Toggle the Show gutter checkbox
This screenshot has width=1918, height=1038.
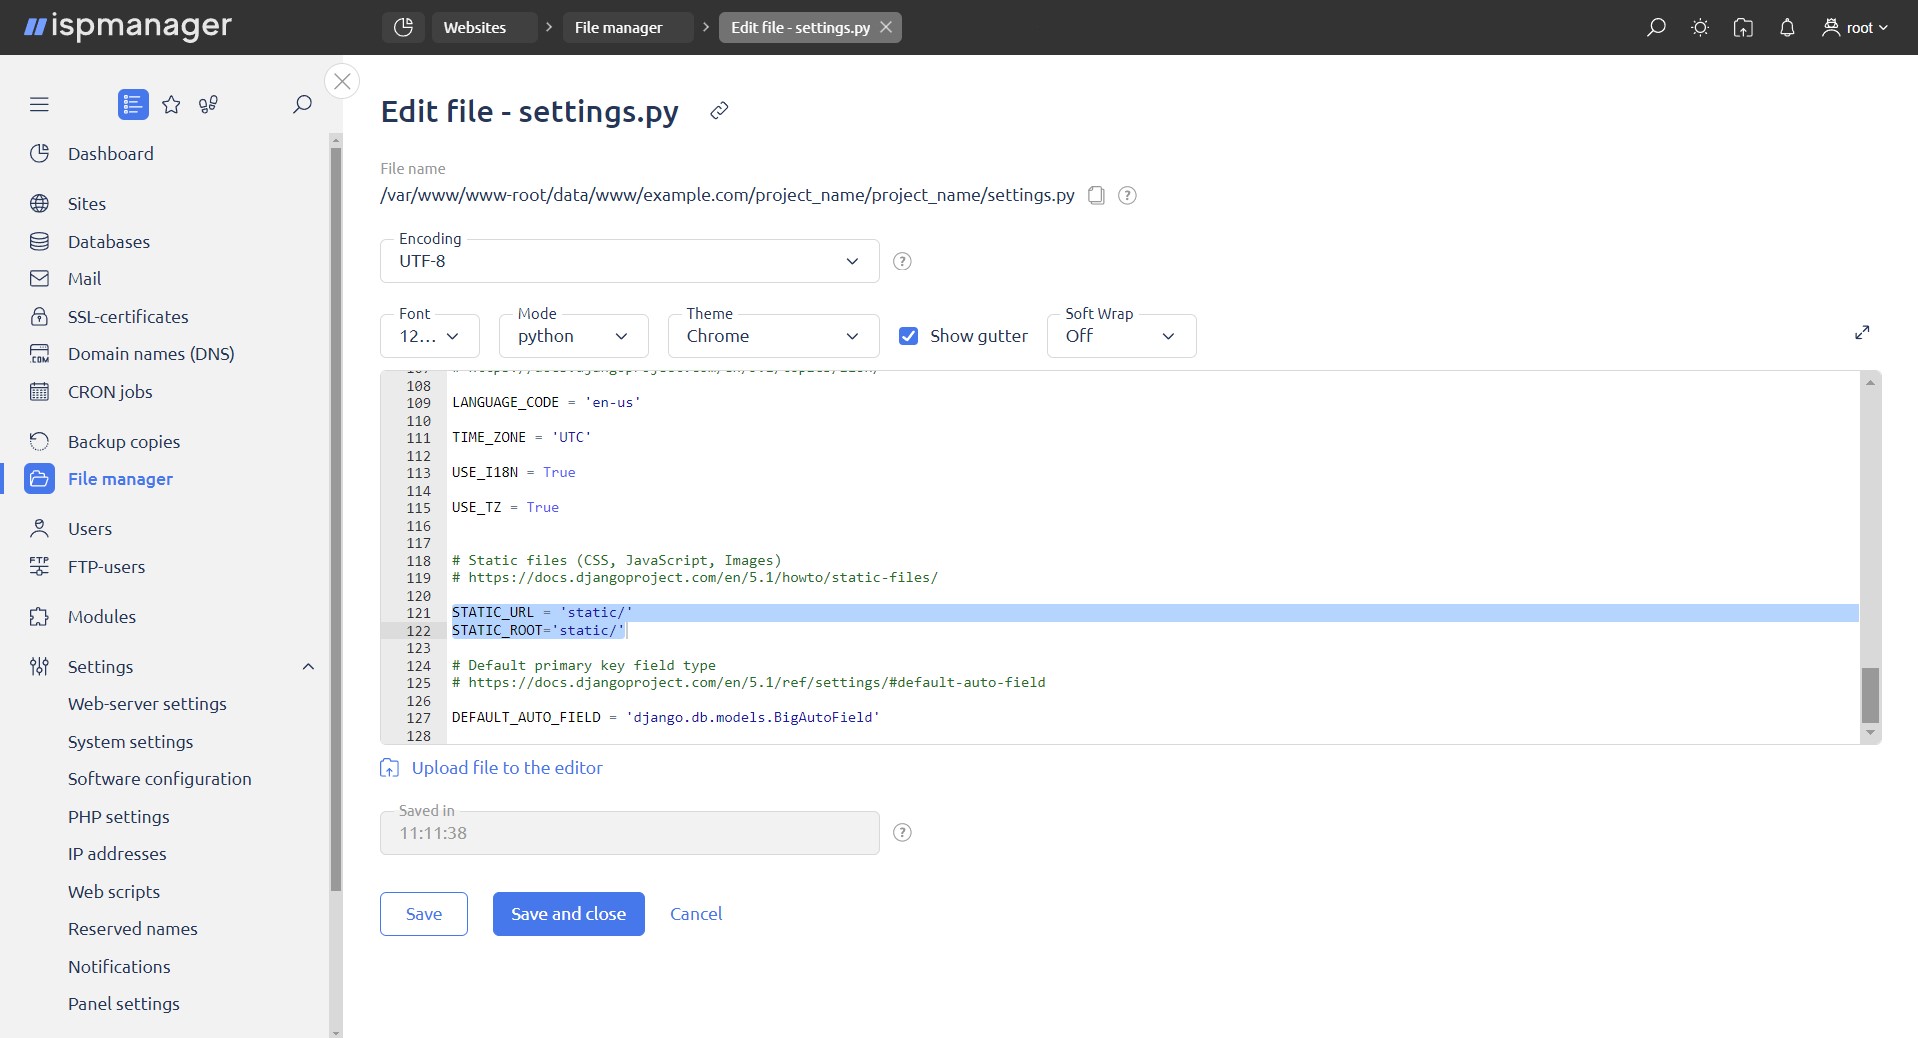909,336
